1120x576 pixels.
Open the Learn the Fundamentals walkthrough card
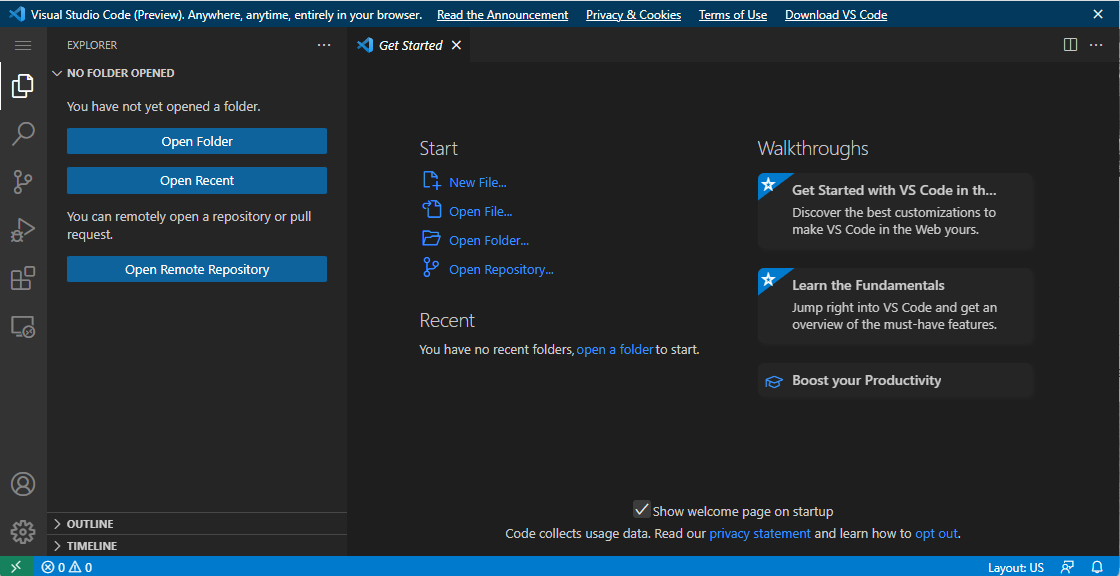[896, 306]
